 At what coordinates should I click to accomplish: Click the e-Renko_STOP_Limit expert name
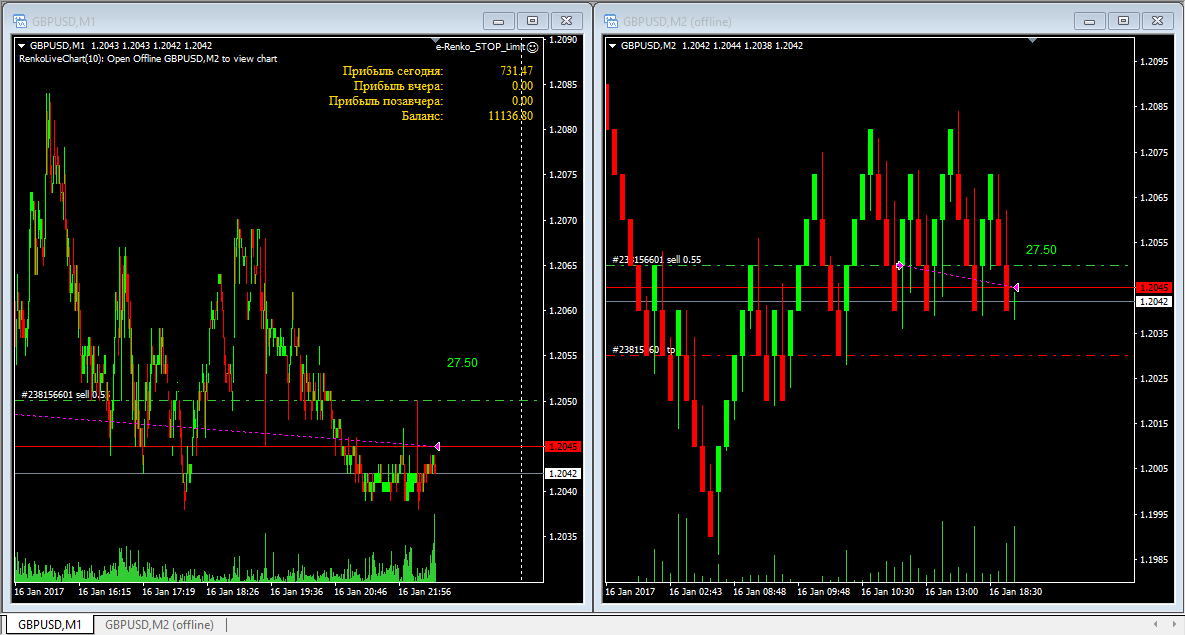pos(480,47)
